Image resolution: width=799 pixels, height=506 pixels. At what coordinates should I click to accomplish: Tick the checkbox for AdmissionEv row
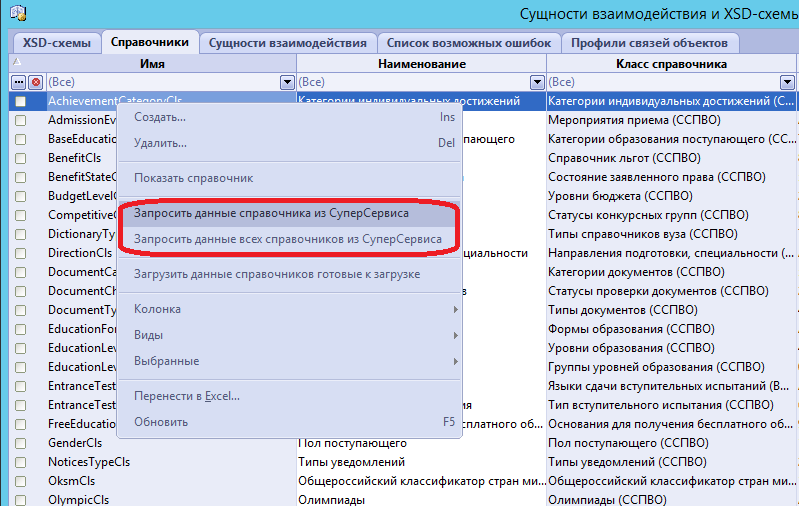pyautogui.click(x=20, y=120)
